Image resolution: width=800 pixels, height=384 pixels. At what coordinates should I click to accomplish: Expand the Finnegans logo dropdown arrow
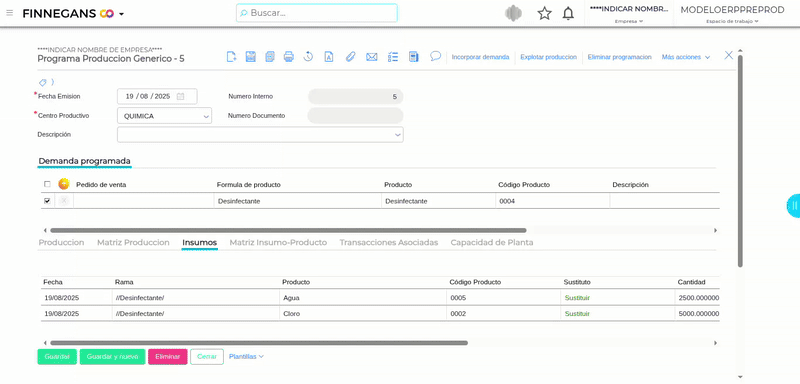click(x=121, y=14)
